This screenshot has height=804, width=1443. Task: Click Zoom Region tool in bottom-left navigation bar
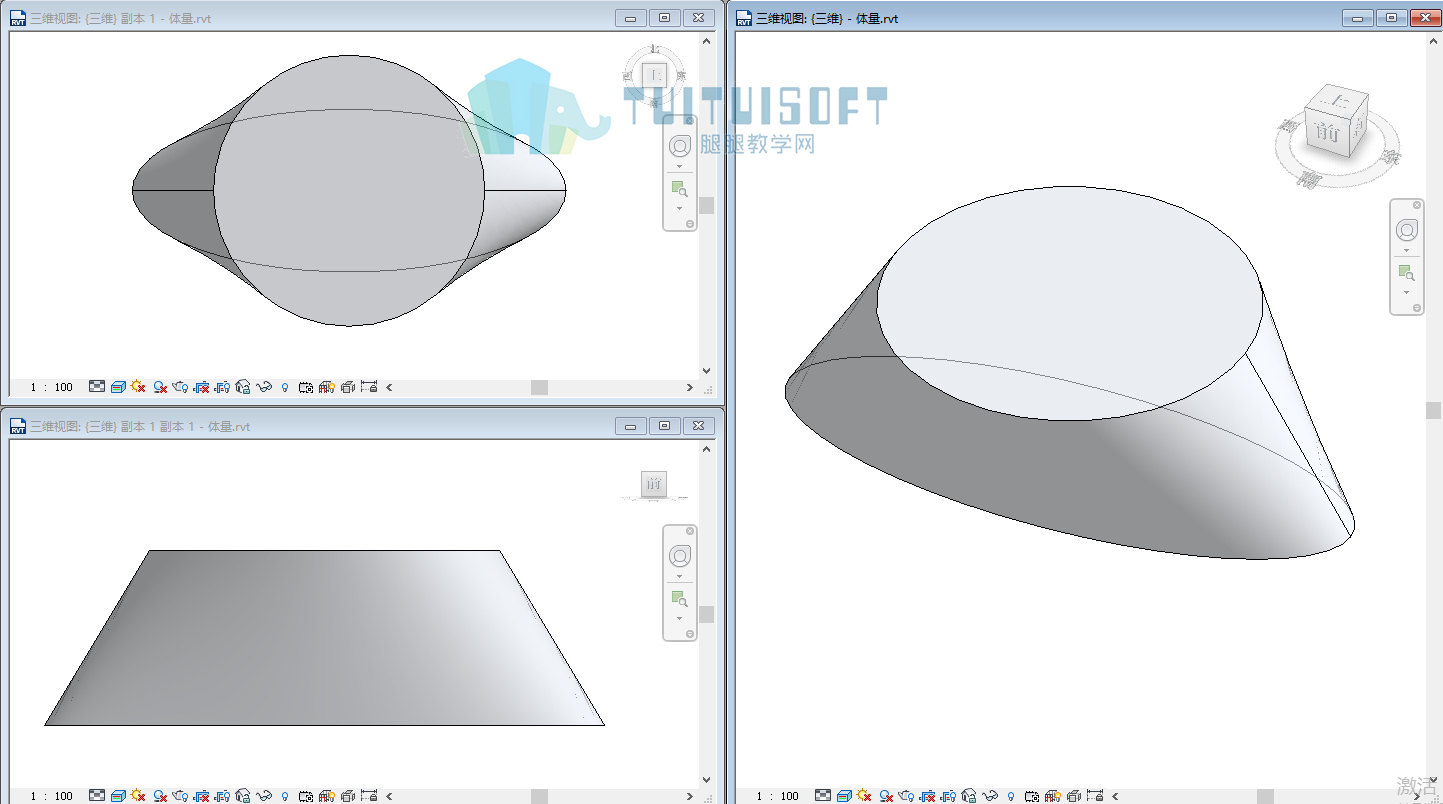(679, 599)
